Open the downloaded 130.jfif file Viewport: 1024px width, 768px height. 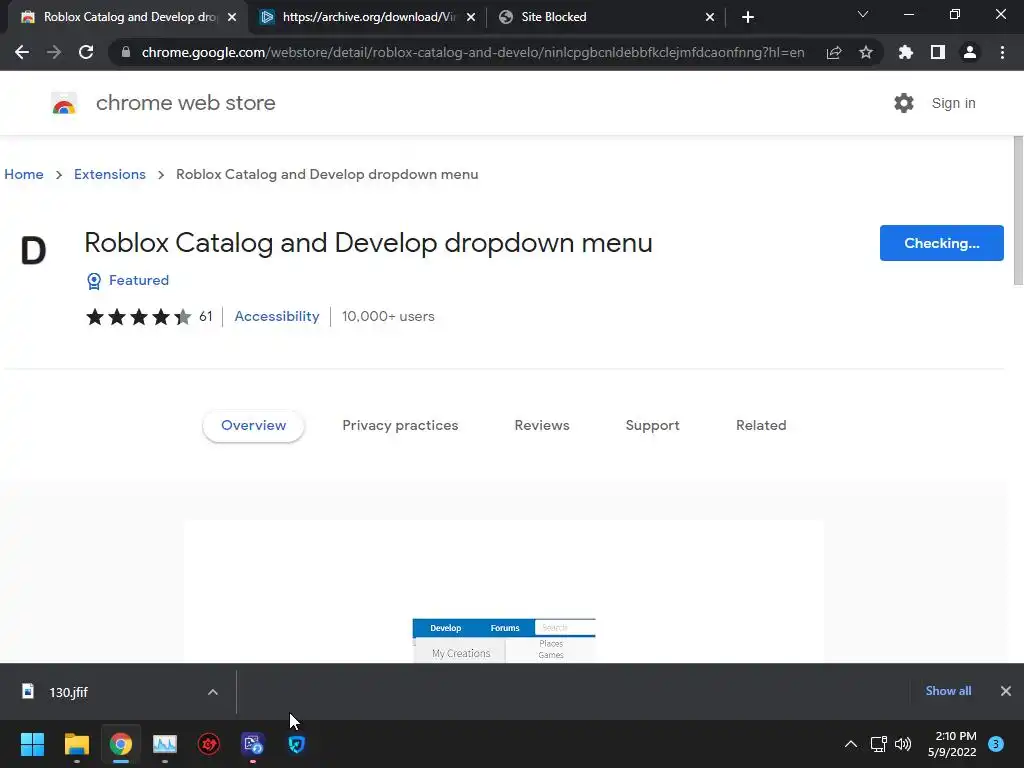pos(69,692)
